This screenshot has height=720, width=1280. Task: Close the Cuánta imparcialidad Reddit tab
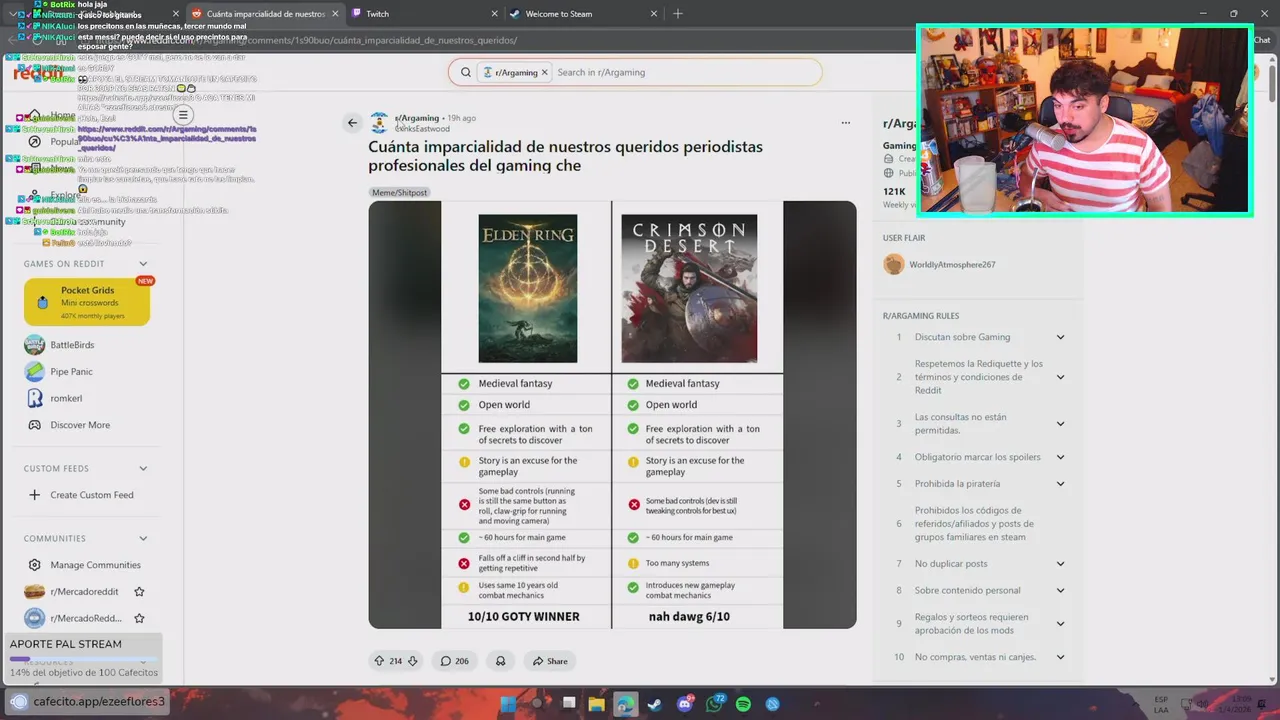[335, 14]
